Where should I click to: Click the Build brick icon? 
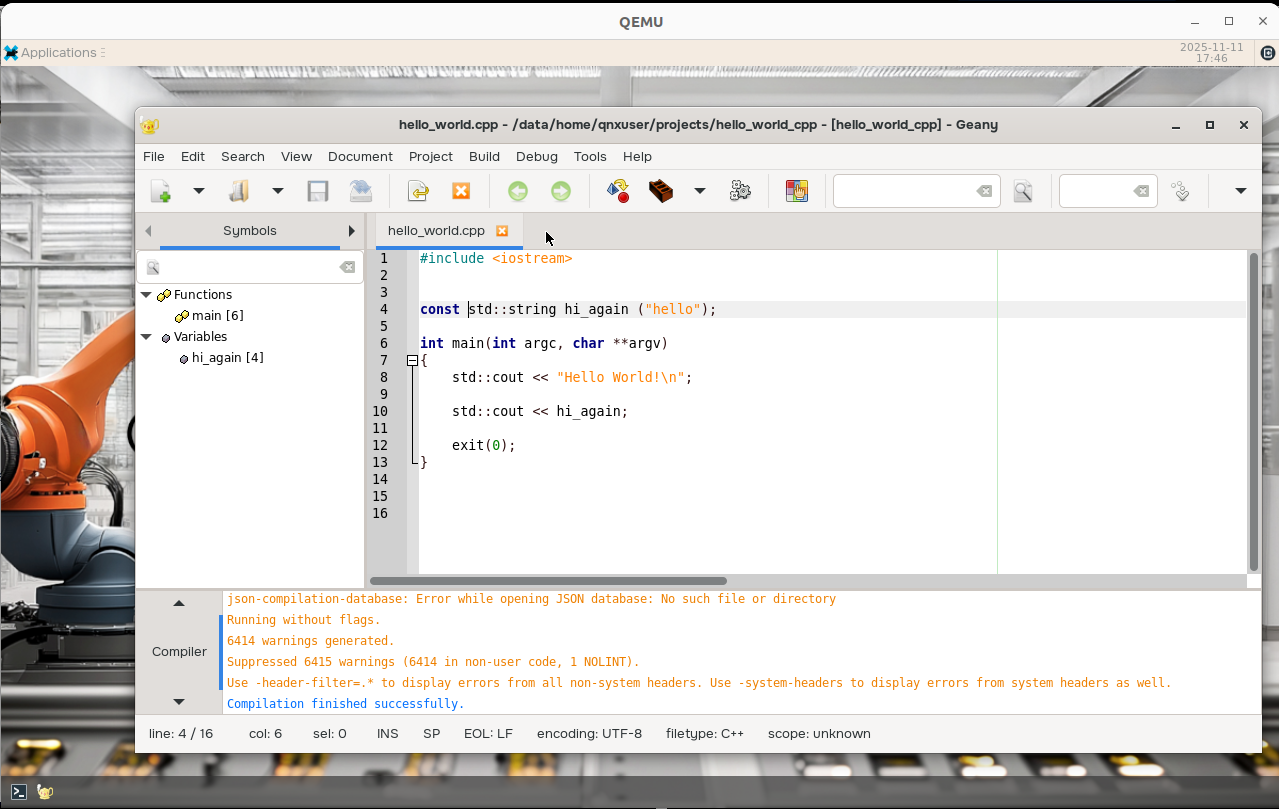pyautogui.click(x=660, y=191)
